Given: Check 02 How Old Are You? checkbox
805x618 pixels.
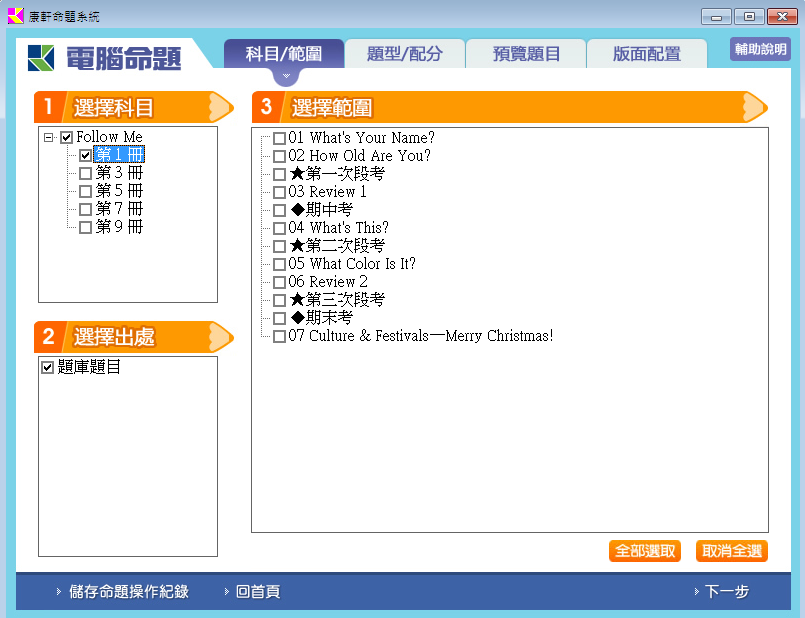Looking at the screenshot, I should (279, 156).
